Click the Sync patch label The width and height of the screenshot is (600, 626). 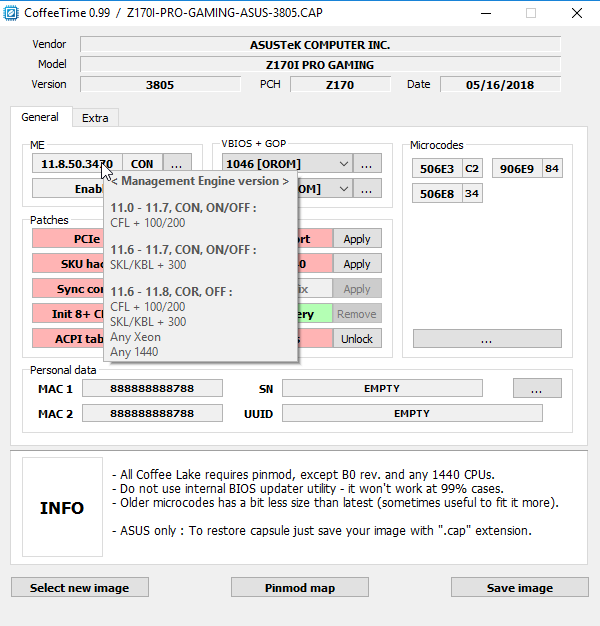(68, 289)
